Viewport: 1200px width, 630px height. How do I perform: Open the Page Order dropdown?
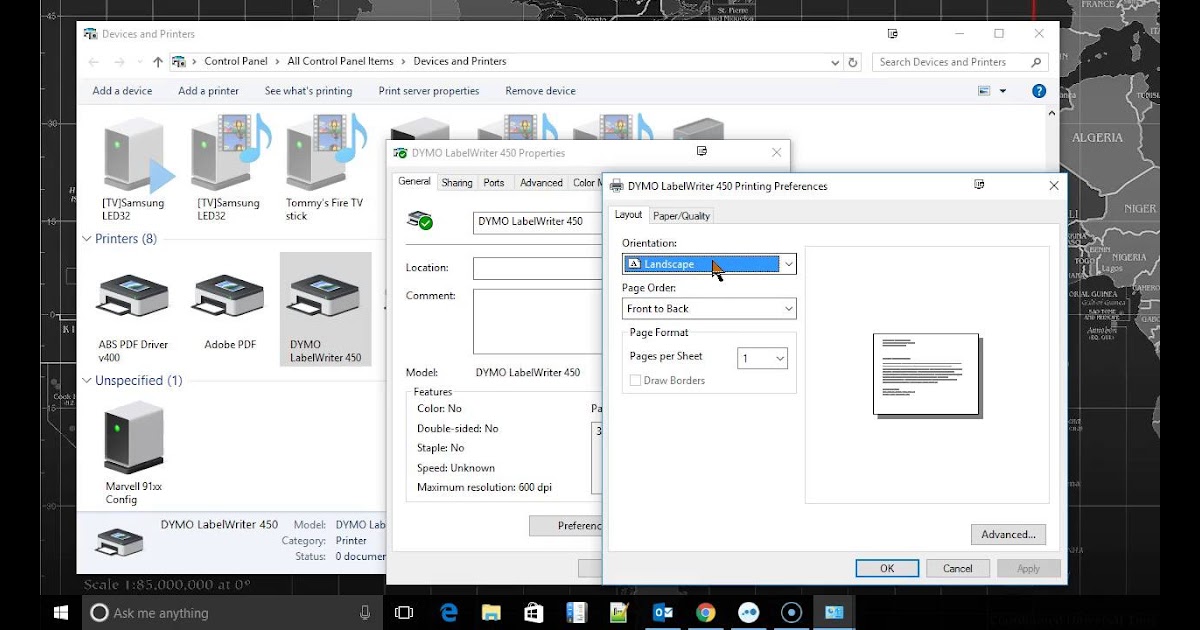(x=709, y=309)
